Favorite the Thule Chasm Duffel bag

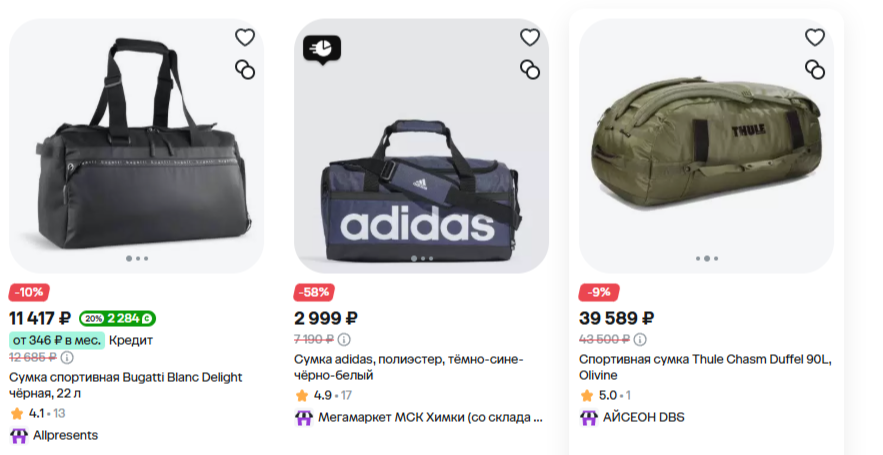[815, 38]
